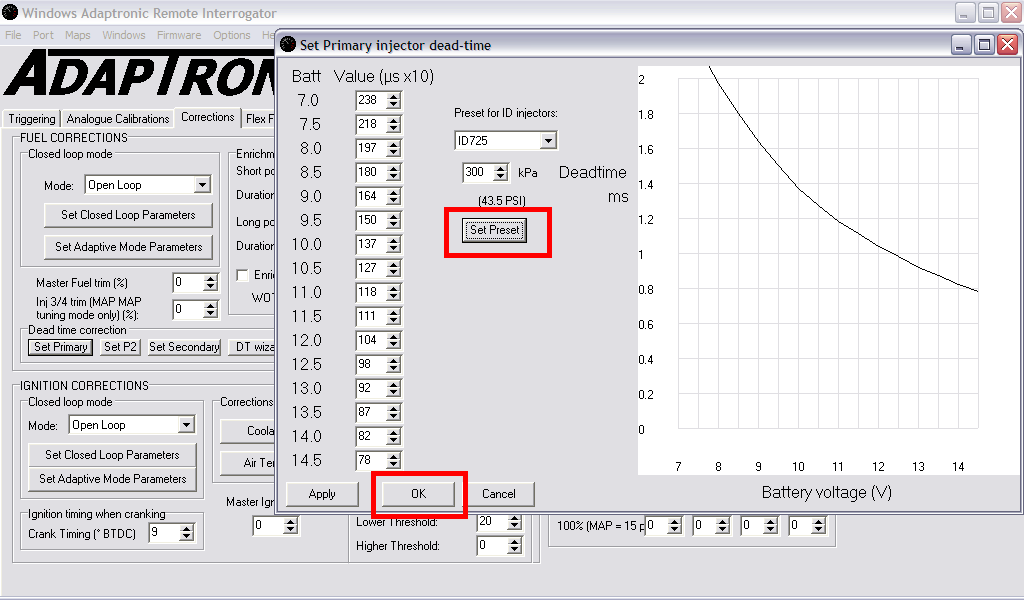This screenshot has width=1024, height=600.
Task: Increment the Master Fuel trim value
Action: (x=210, y=279)
